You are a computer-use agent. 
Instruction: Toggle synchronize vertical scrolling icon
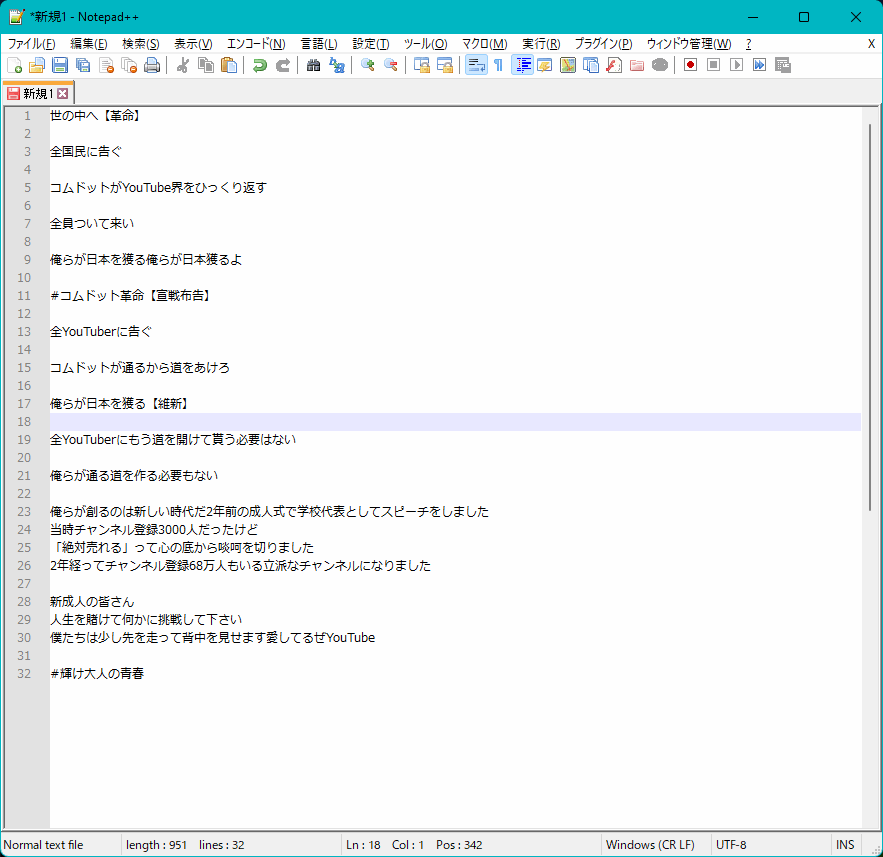click(x=421, y=65)
